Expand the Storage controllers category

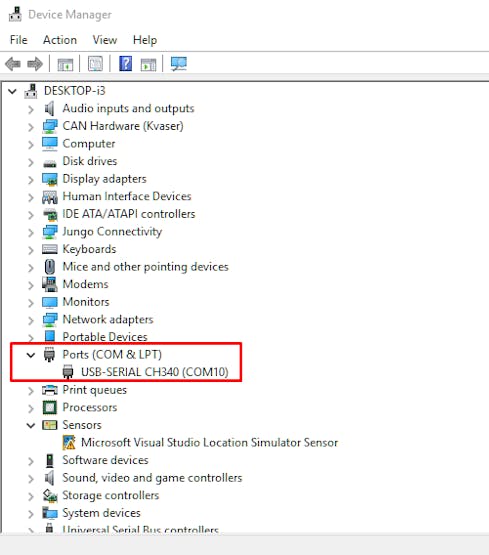(31, 496)
